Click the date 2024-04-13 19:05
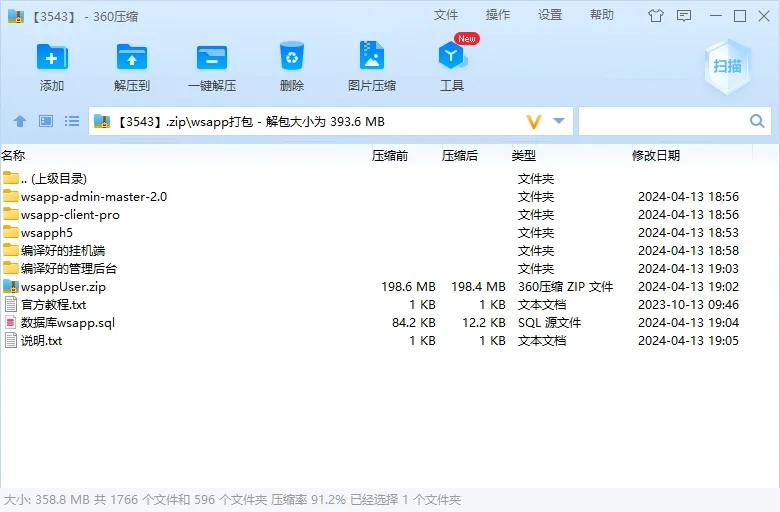Image resolution: width=780 pixels, height=512 pixels. click(688, 340)
